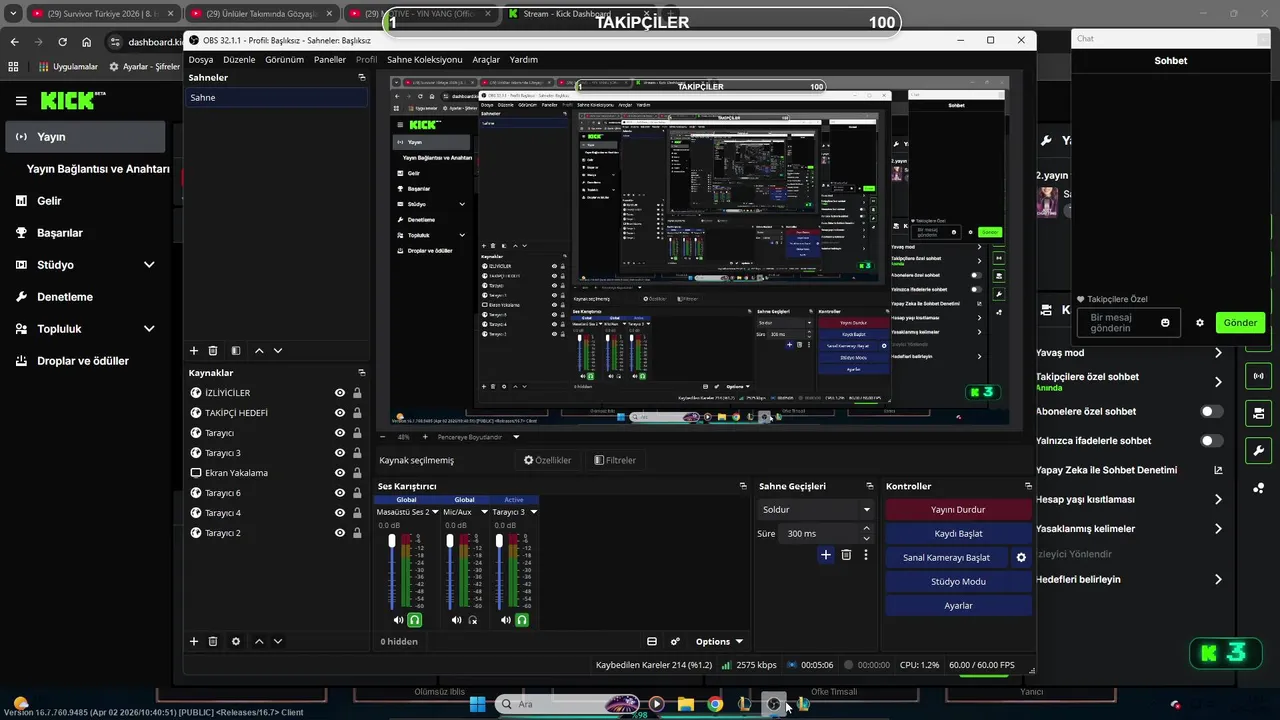Open the Araçlar menu in OBS
This screenshot has width=1280, height=720.
486,60
